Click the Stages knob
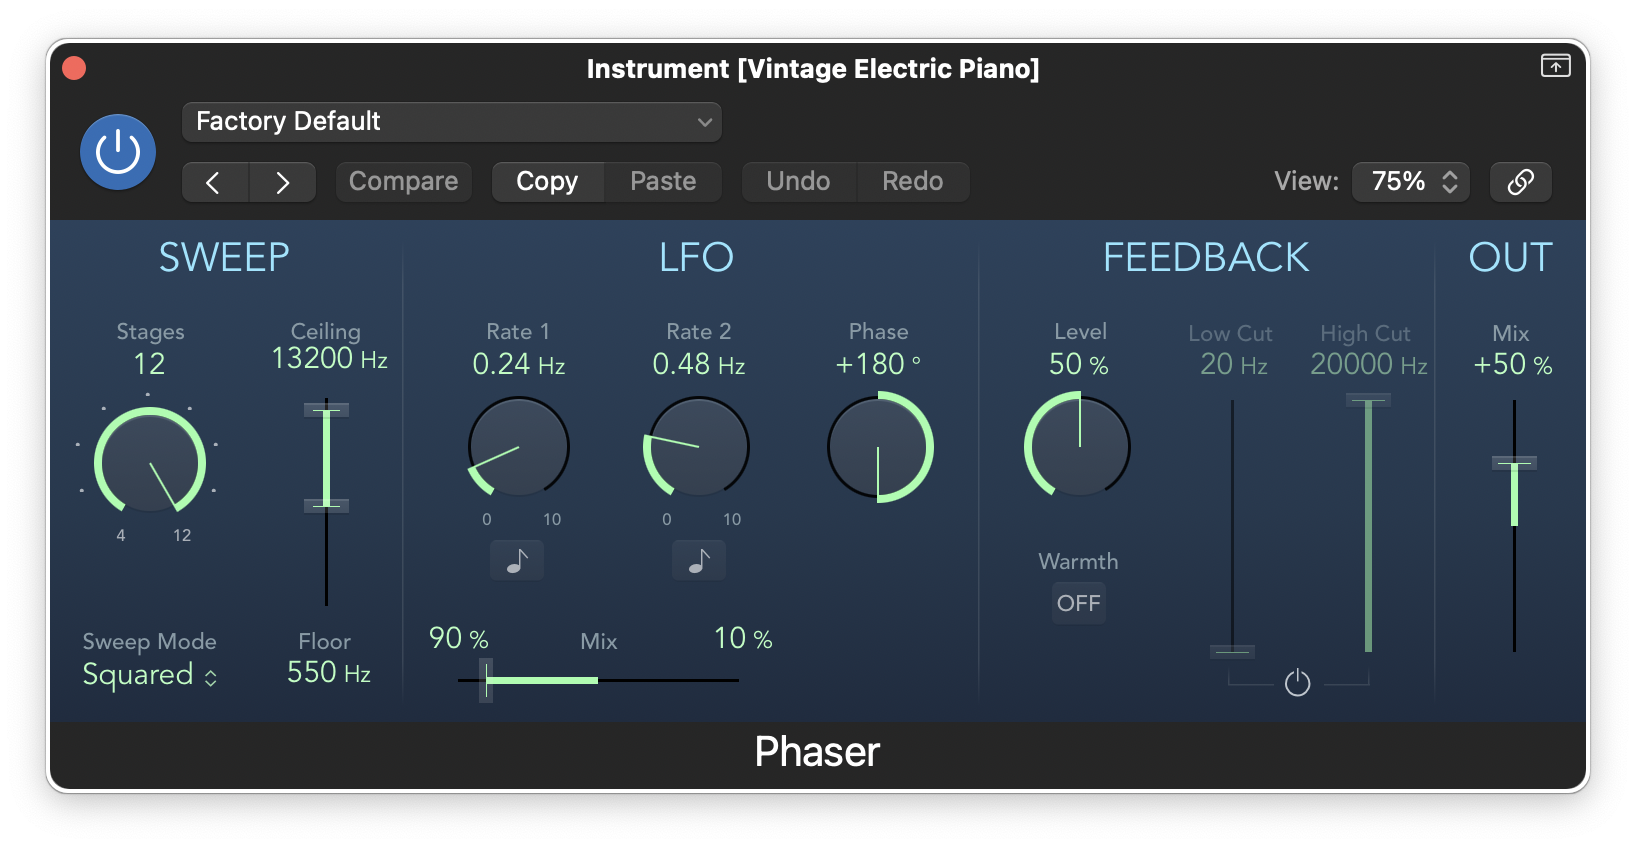 [x=150, y=463]
